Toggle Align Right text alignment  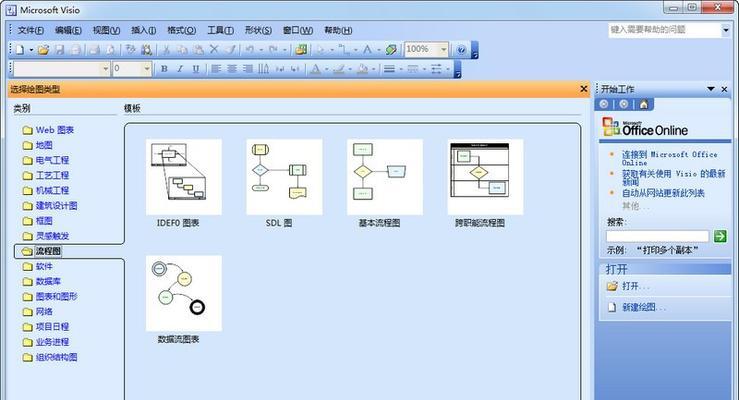point(248,69)
